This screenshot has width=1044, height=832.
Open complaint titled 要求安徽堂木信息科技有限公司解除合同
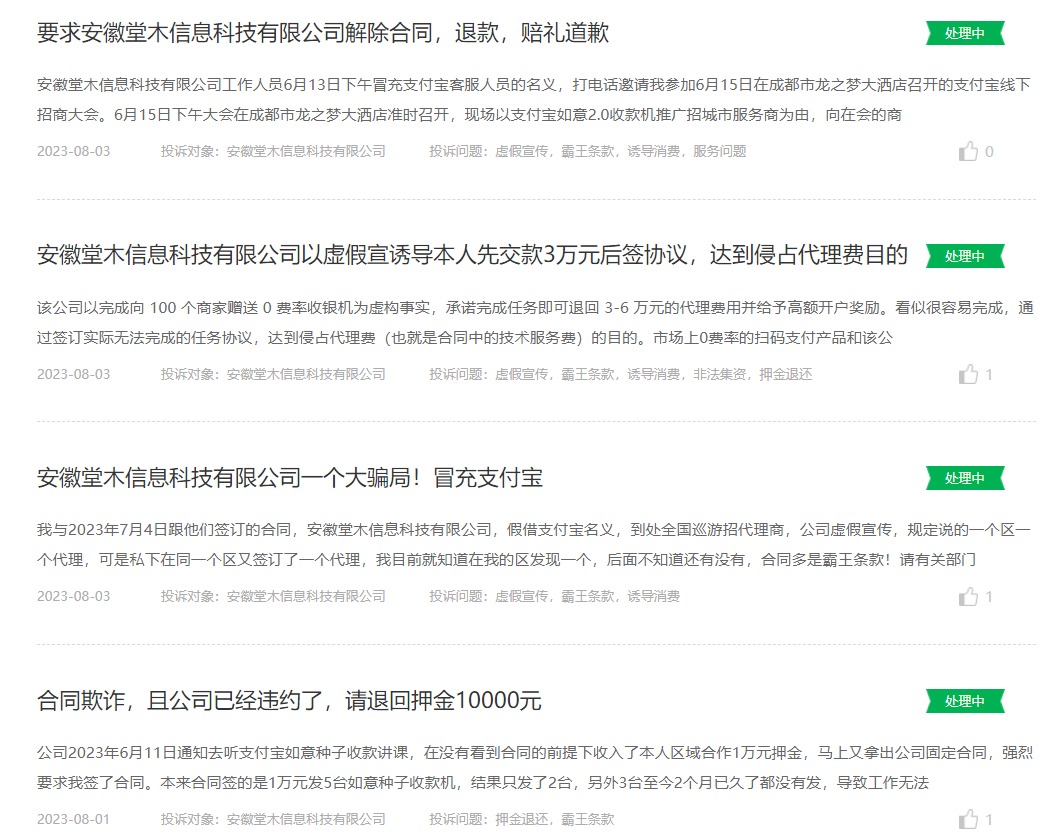323,33
